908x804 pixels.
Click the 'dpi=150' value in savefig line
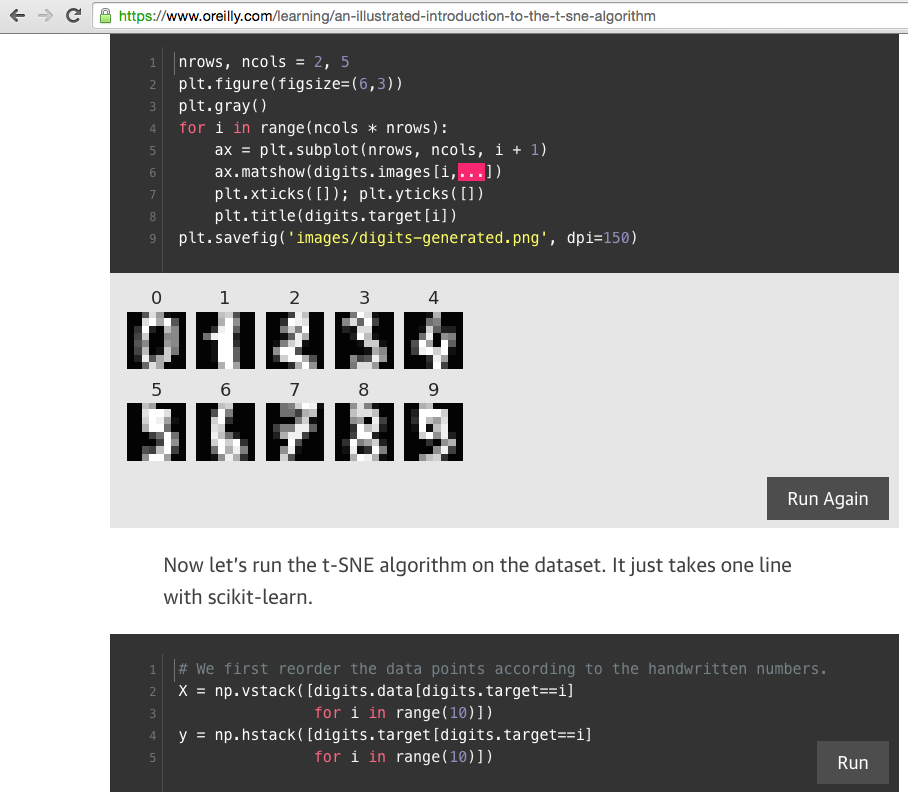(x=598, y=238)
